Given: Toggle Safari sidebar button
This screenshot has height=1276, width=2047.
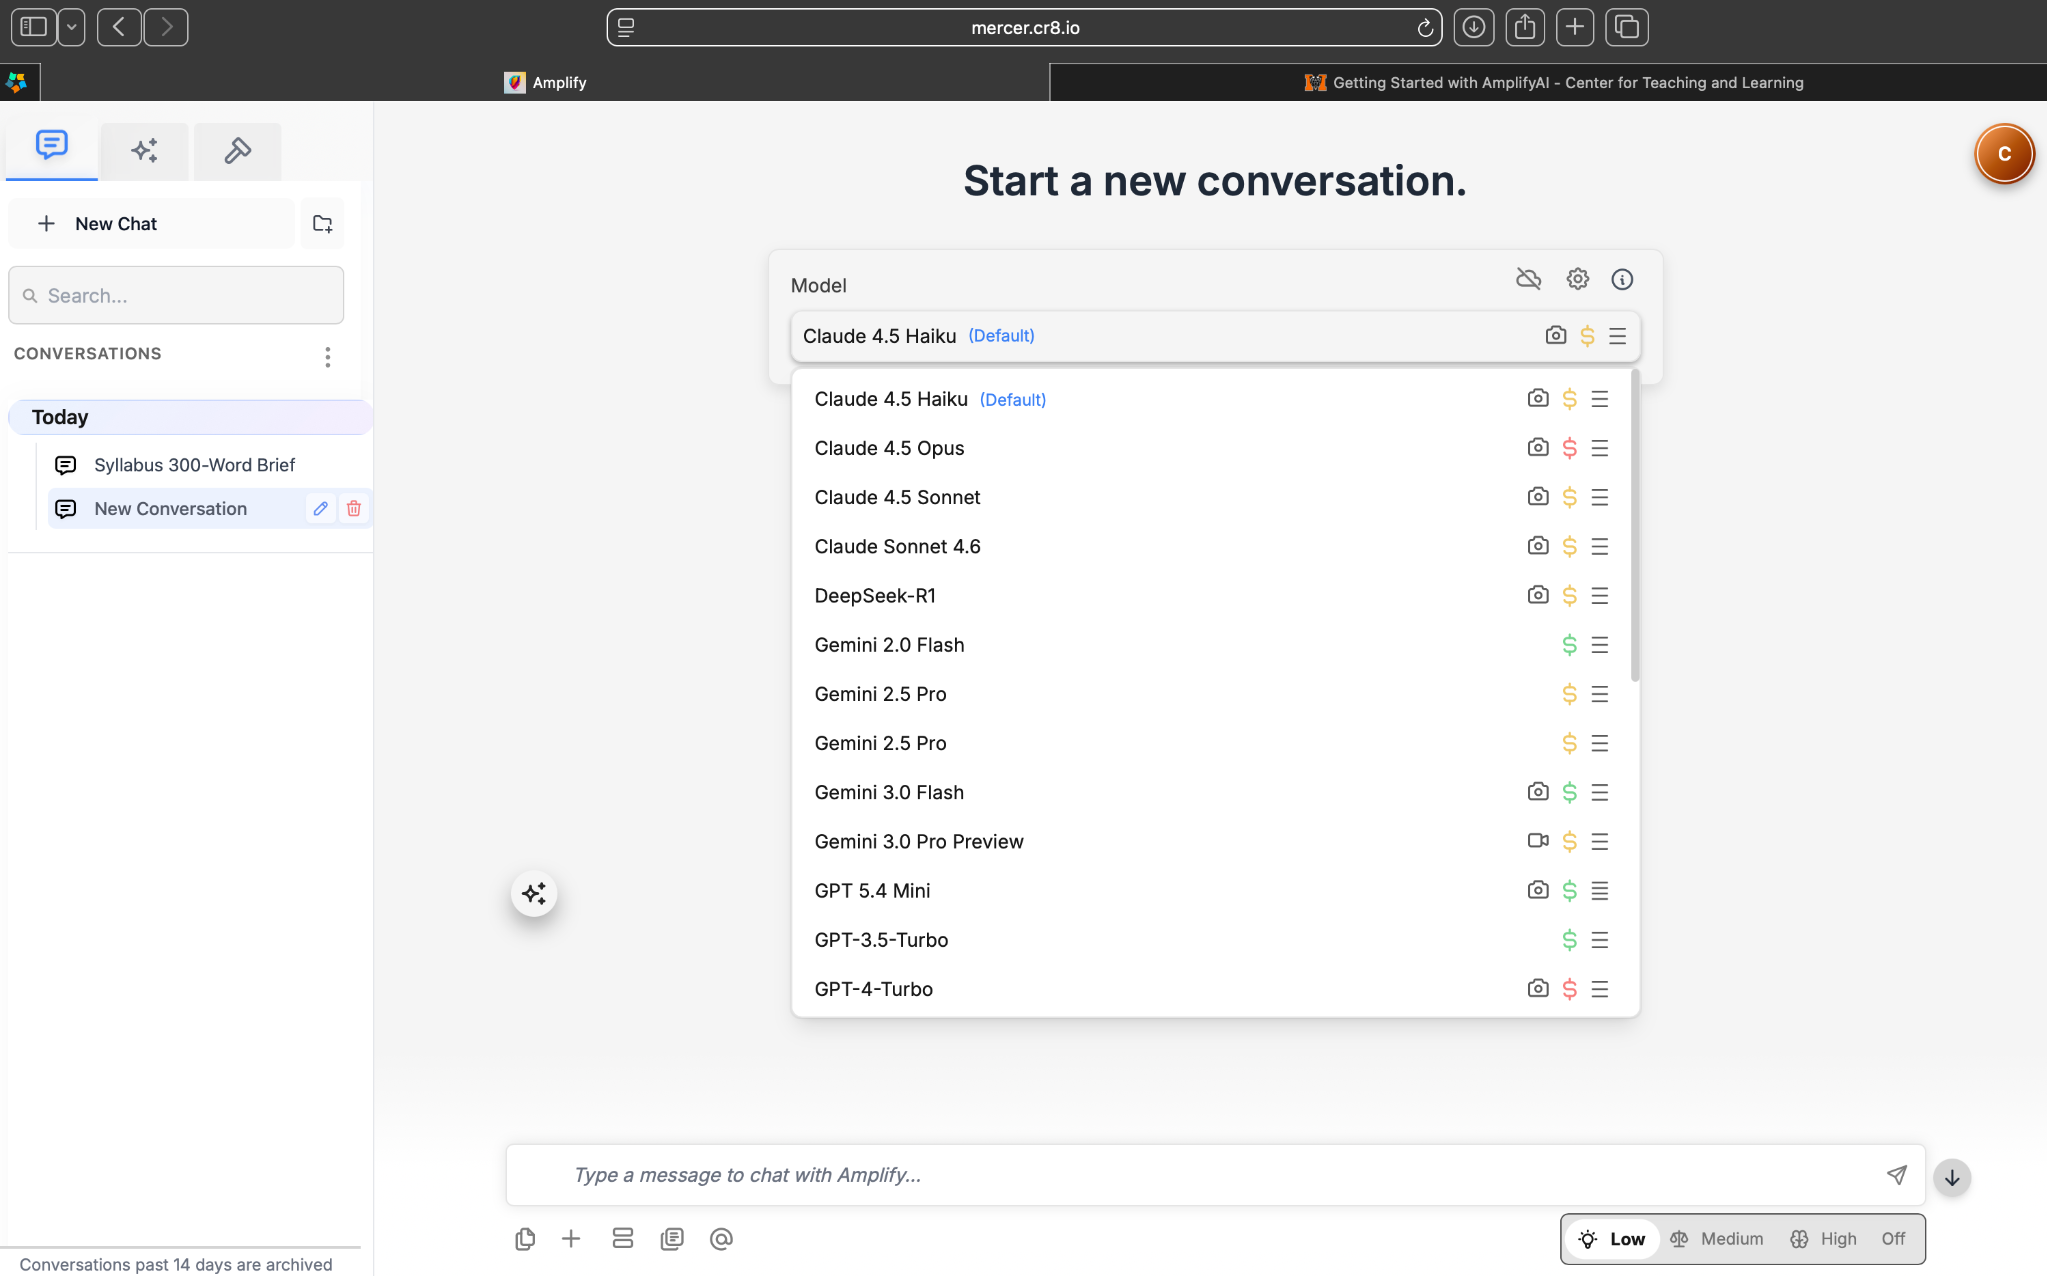Looking at the screenshot, I should (34, 27).
